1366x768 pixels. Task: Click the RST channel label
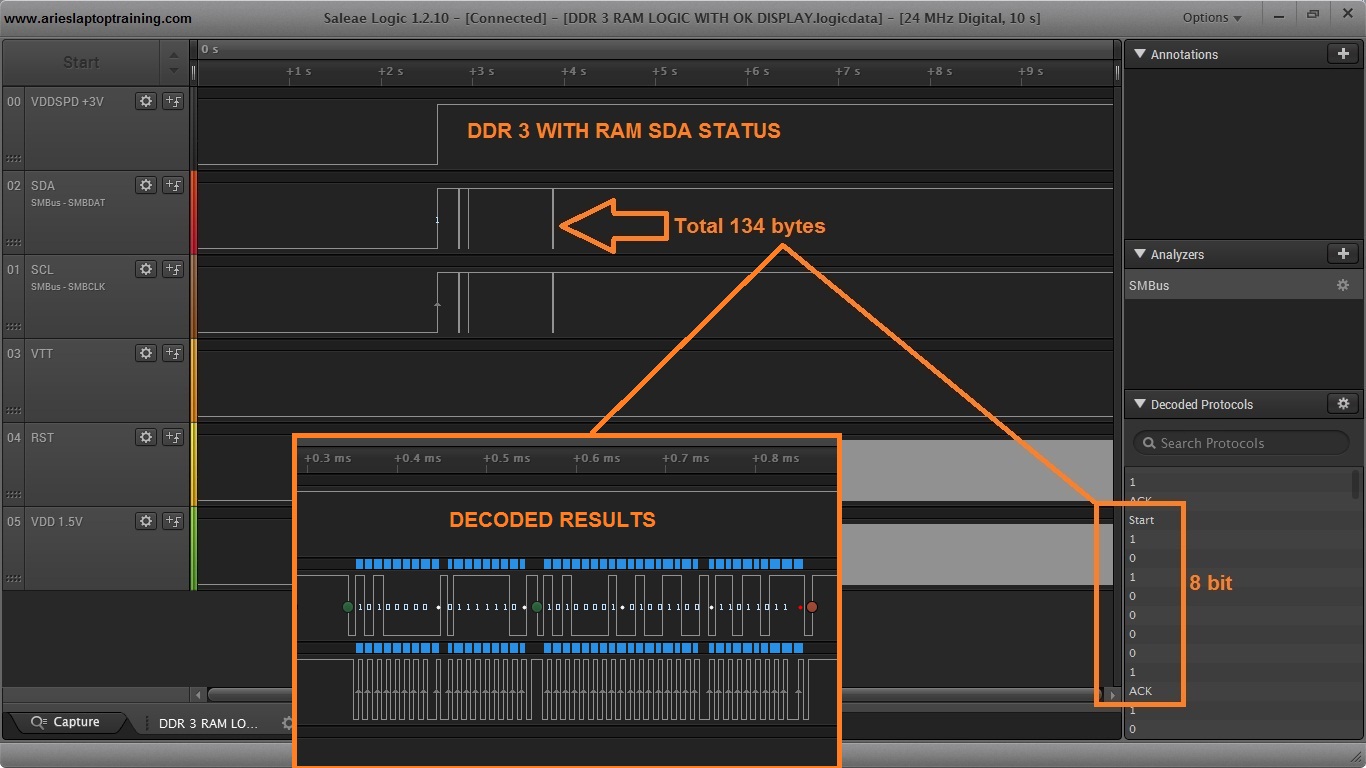click(x=42, y=437)
